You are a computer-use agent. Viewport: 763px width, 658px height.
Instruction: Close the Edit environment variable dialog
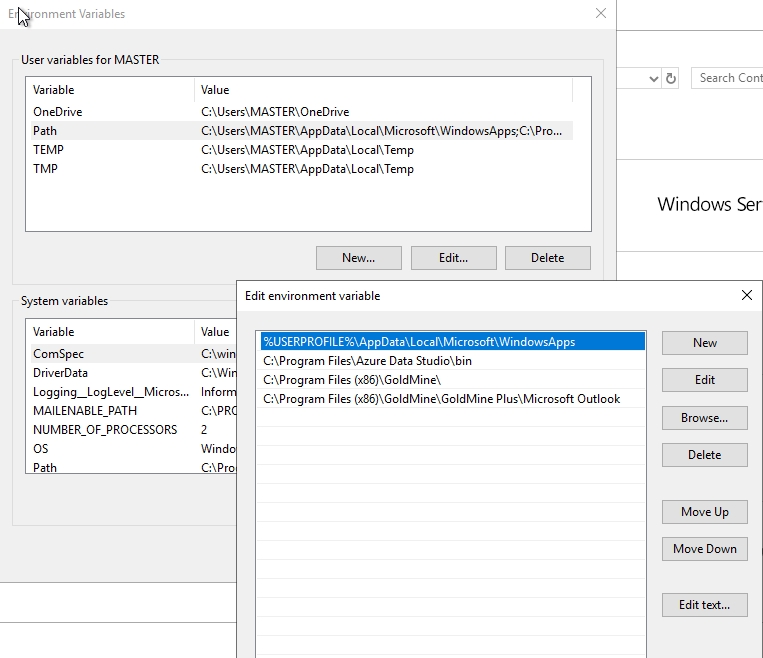click(x=746, y=296)
